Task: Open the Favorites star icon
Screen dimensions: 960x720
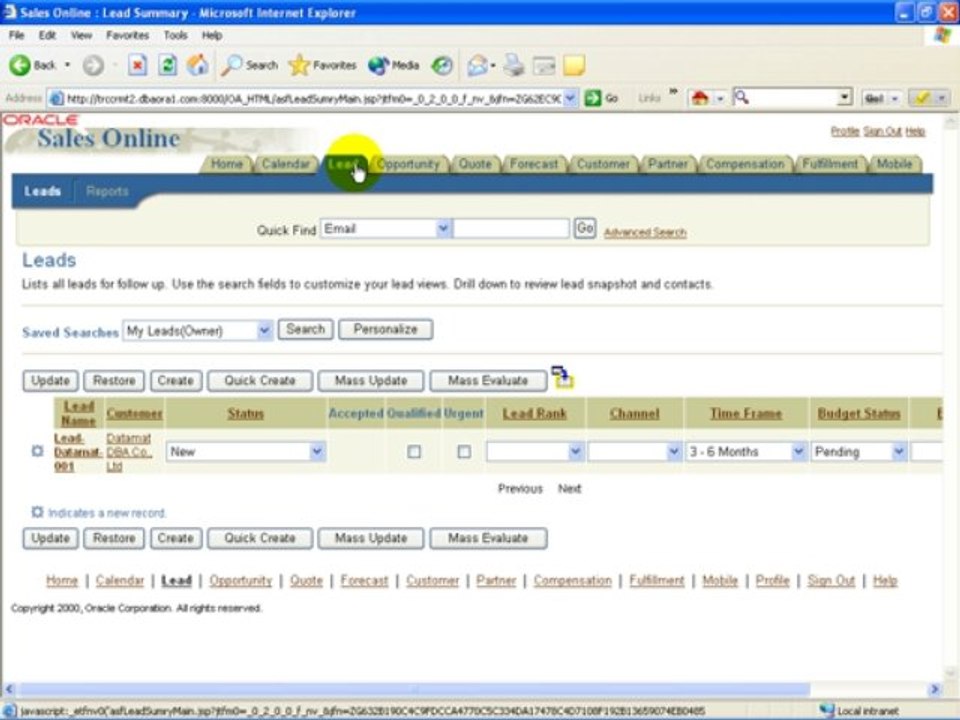Action: [x=299, y=65]
